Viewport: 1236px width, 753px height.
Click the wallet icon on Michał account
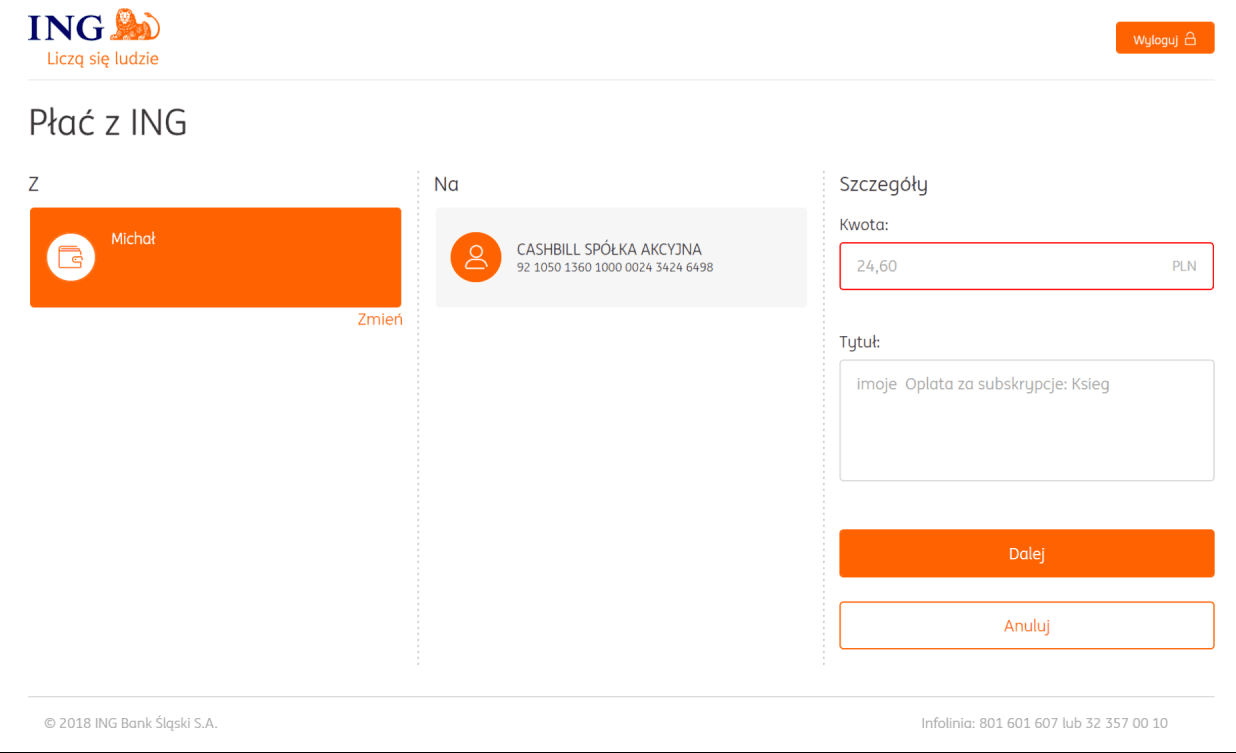71,257
